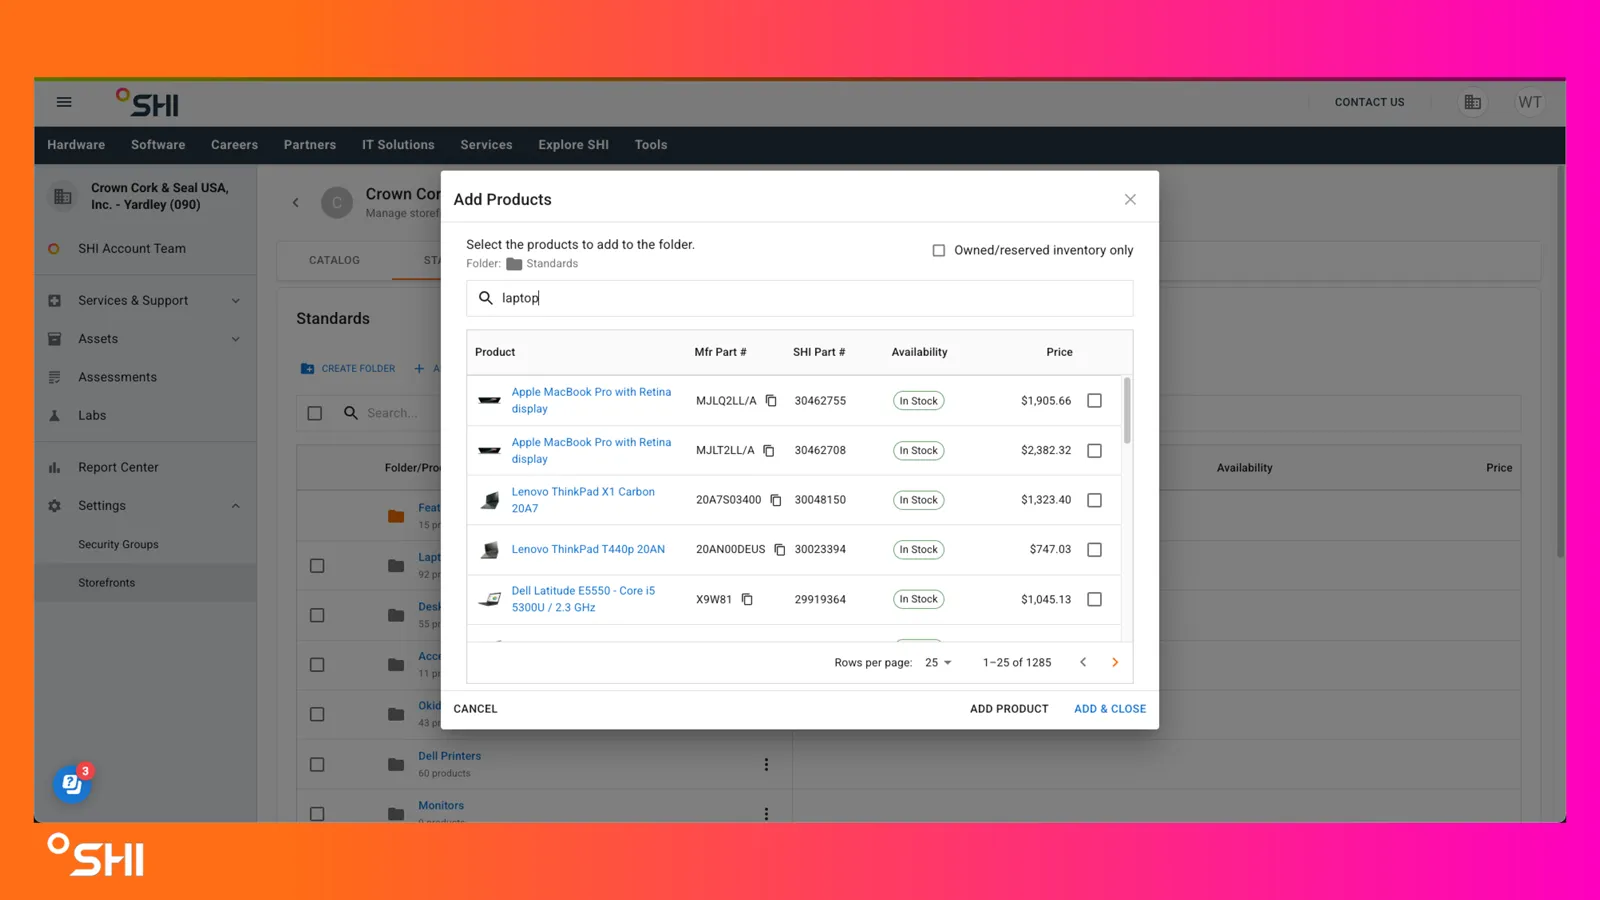This screenshot has height=900, width=1600.
Task: Click the Create Folder icon
Action: pos(307,369)
